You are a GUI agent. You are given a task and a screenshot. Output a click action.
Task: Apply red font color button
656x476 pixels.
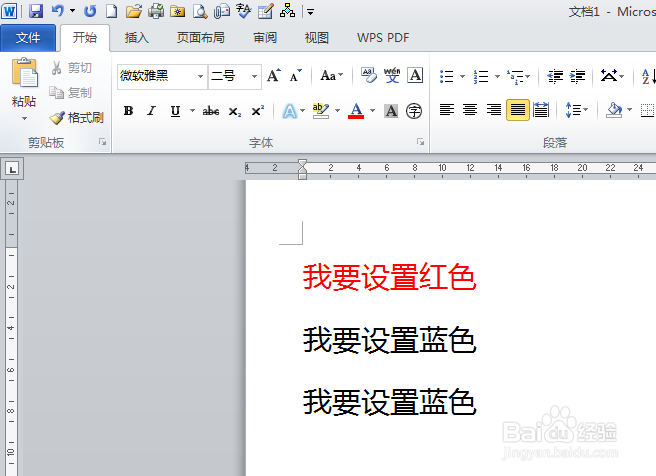(356, 111)
